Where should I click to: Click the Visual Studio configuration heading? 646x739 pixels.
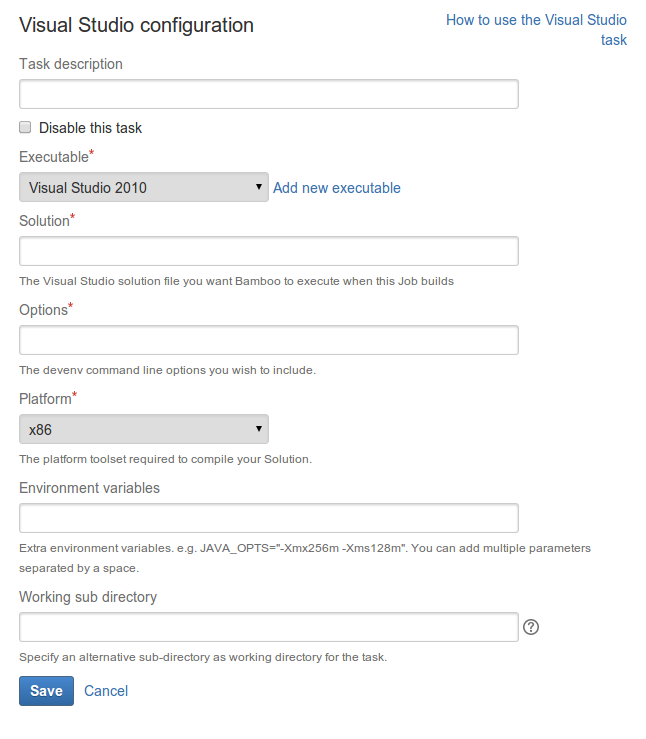tap(136, 25)
